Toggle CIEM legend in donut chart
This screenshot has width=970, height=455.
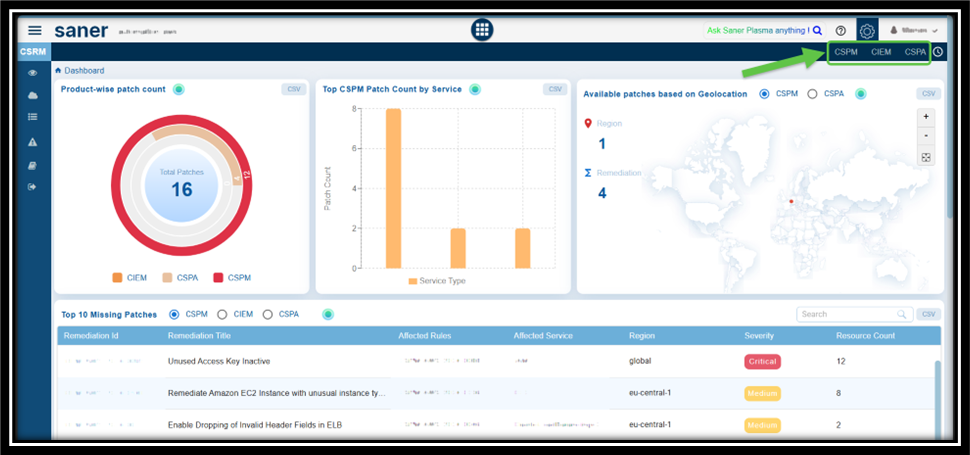(x=129, y=278)
